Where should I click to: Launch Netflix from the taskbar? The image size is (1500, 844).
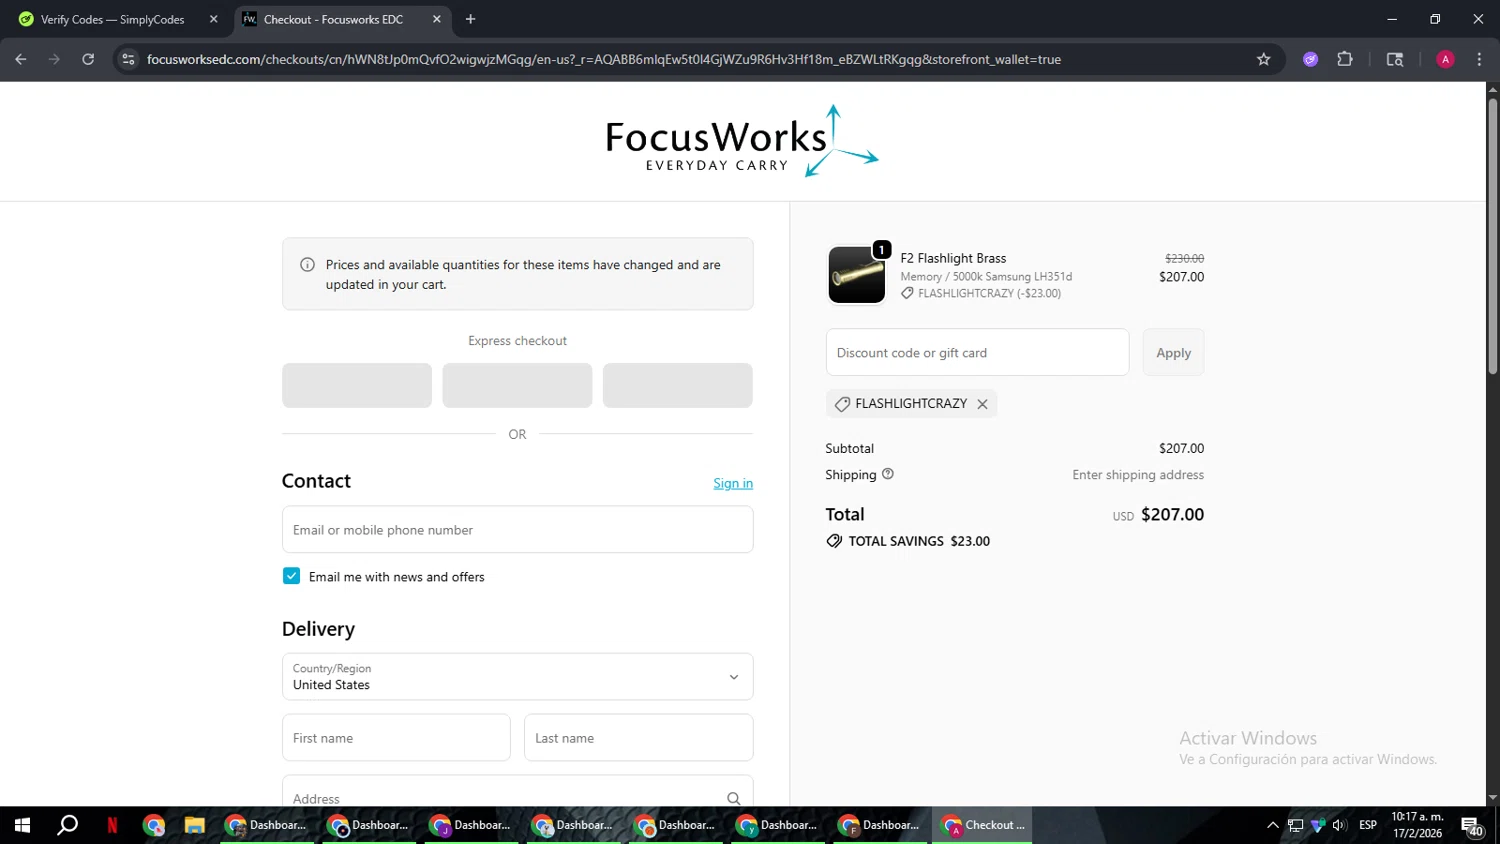pyautogui.click(x=112, y=825)
